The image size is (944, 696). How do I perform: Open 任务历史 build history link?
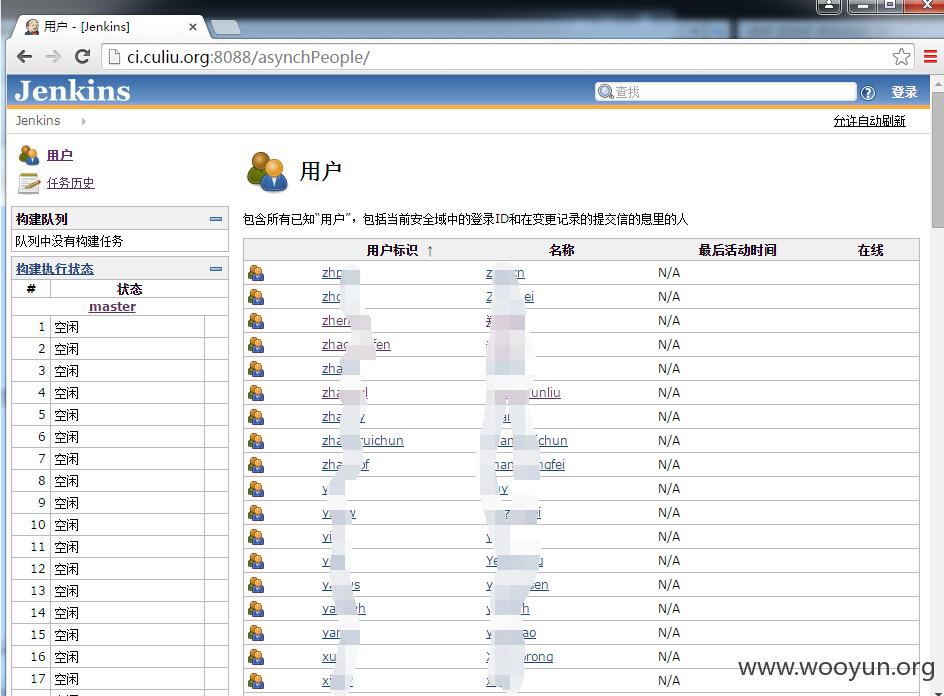point(70,182)
